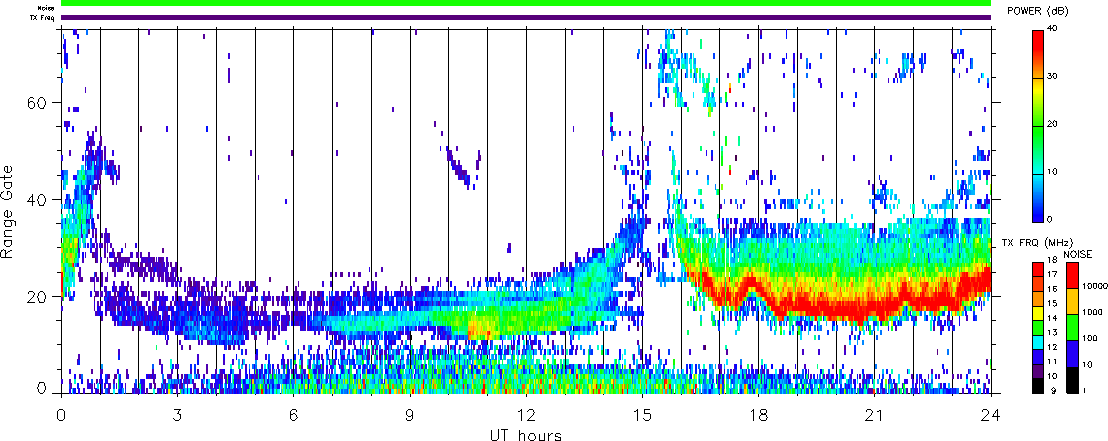Click the '14' label on the TX FRQ scale
Screen dimensions: 1108x441
pos(1051,317)
